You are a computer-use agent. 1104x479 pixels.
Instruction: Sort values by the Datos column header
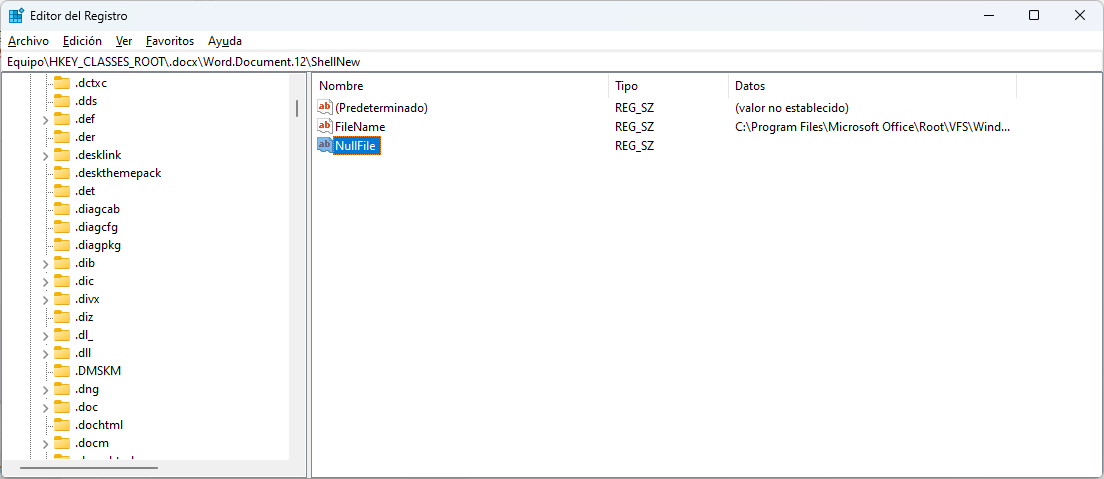872,86
